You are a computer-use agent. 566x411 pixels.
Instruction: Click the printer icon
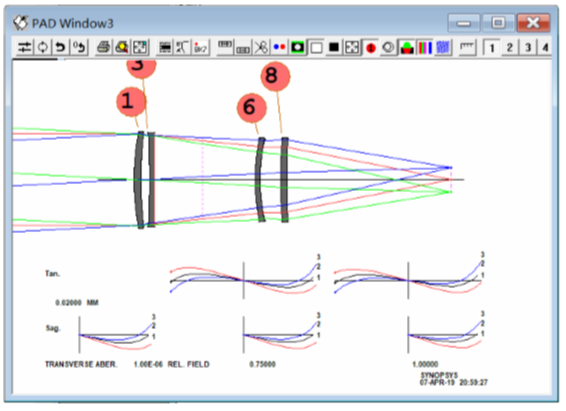(x=104, y=47)
